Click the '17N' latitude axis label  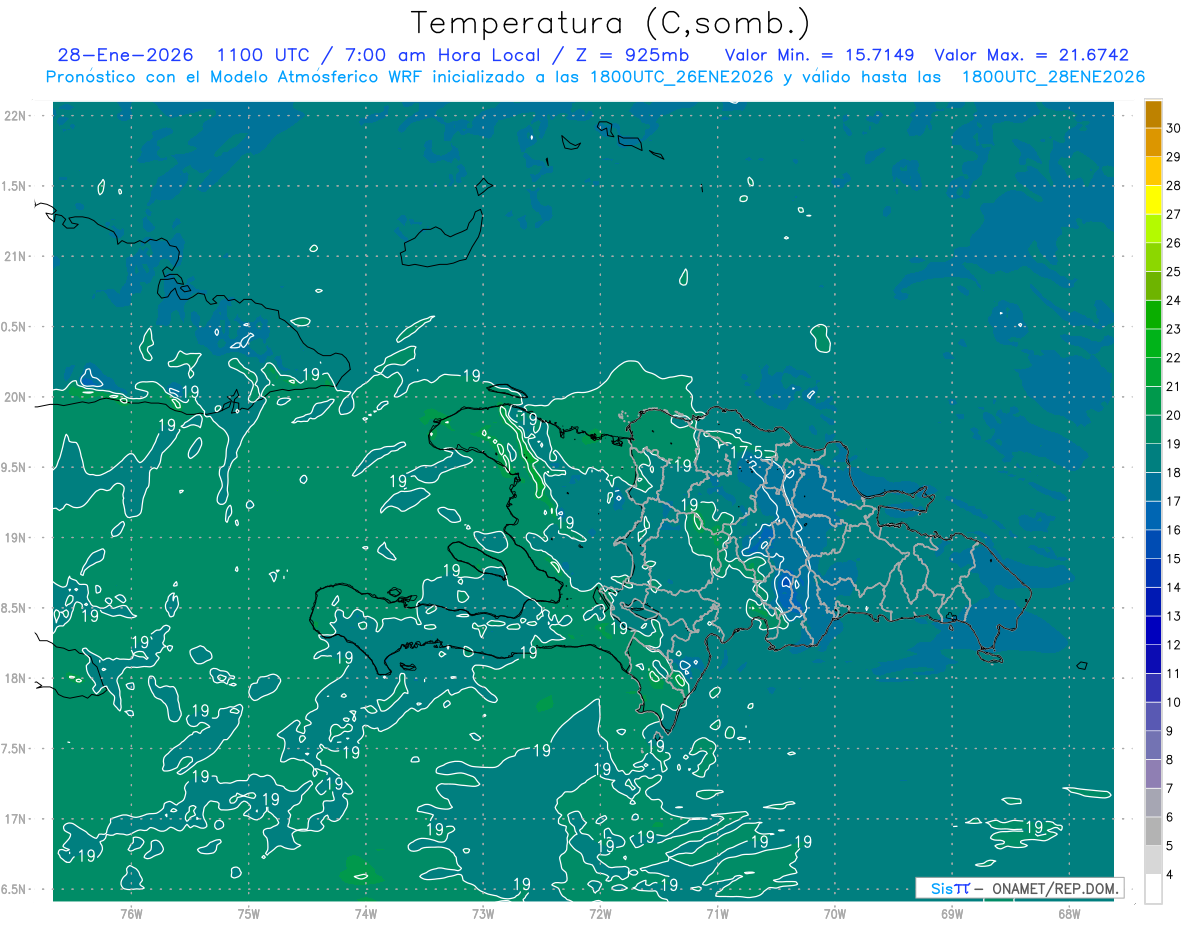pyautogui.click(x=15, y=819)
